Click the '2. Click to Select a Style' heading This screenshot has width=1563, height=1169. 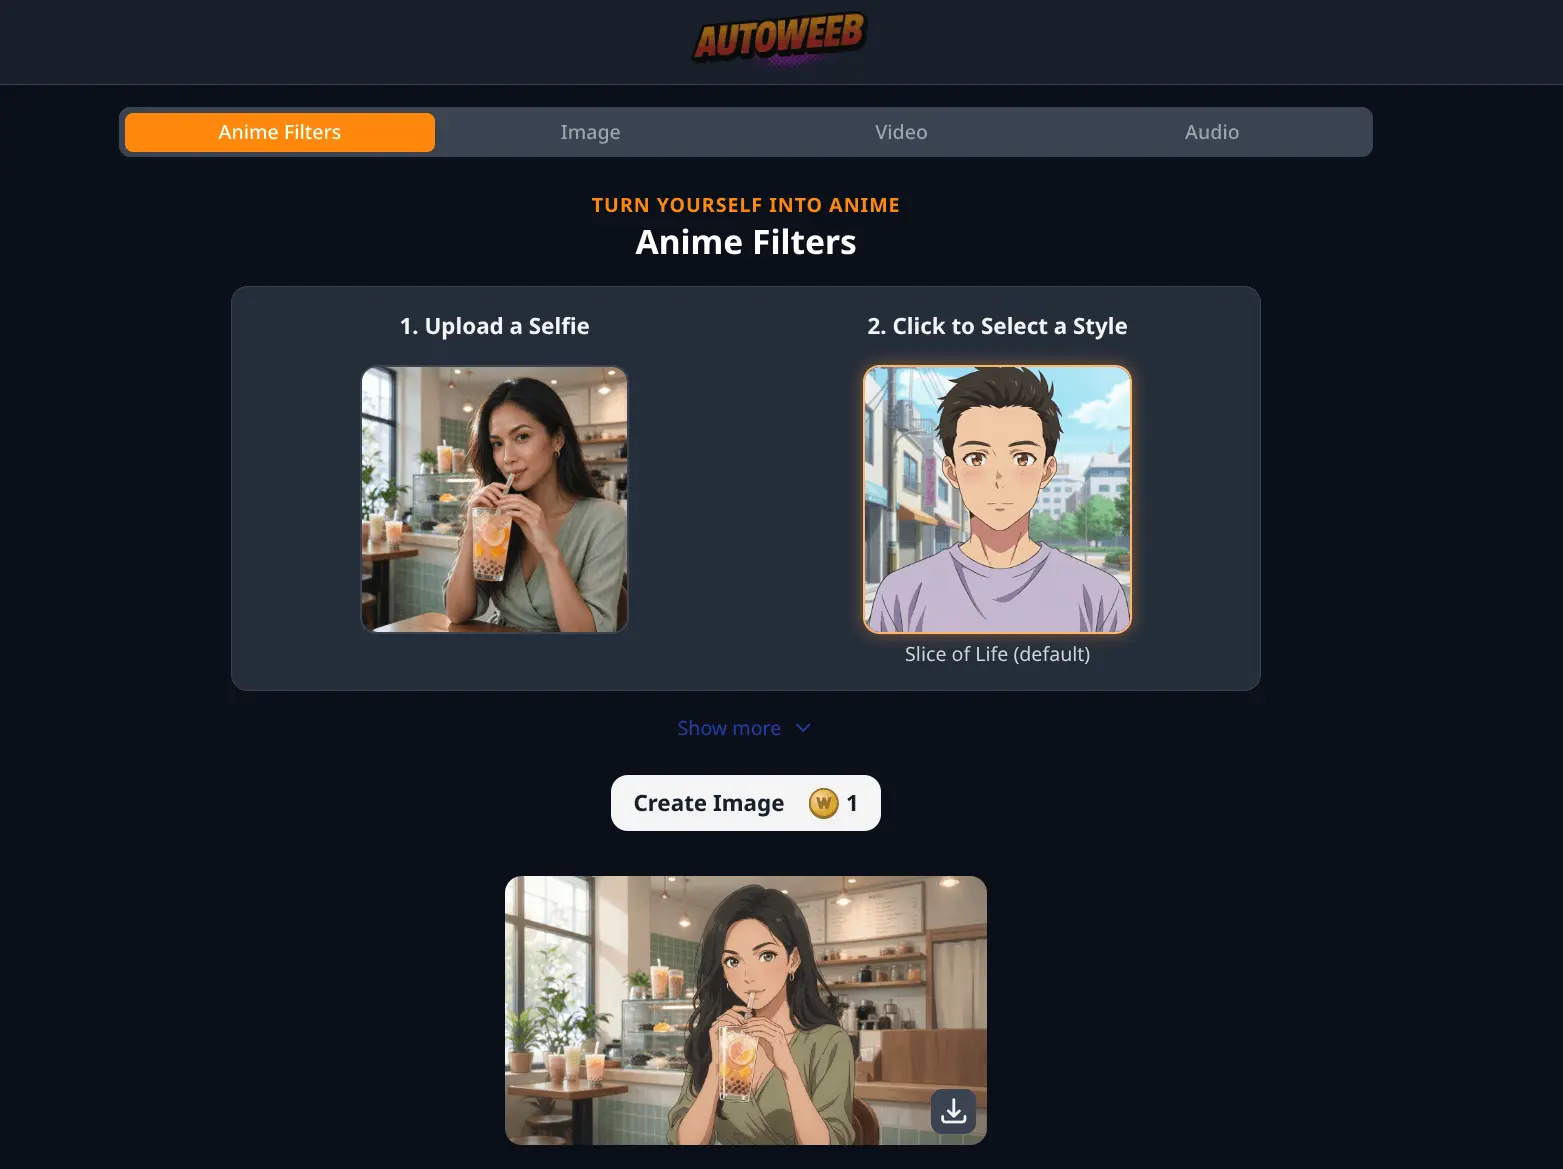pyautogui.click(x=997, y=326)
